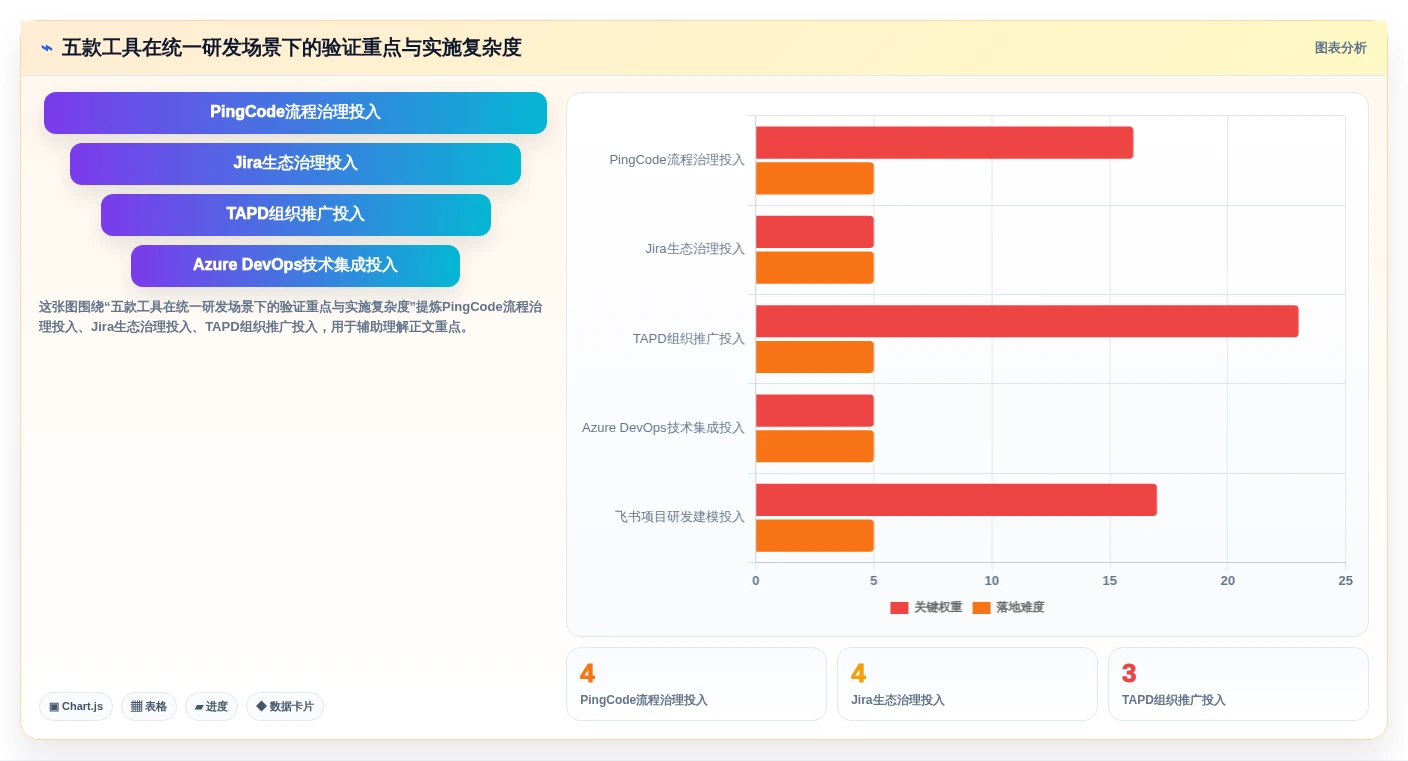
Task: Click the 进度 tag chip
Action: [x=211, y=706]
